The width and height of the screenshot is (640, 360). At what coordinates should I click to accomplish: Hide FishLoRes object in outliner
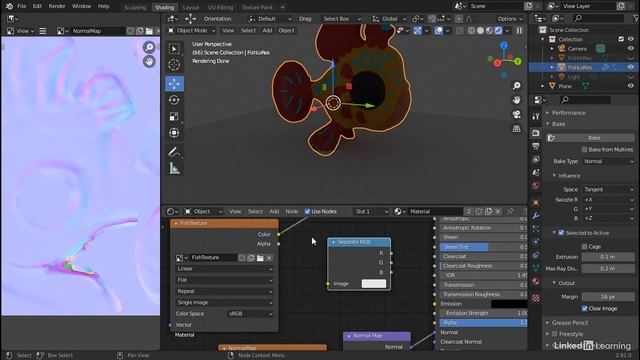tap(631, 67)
